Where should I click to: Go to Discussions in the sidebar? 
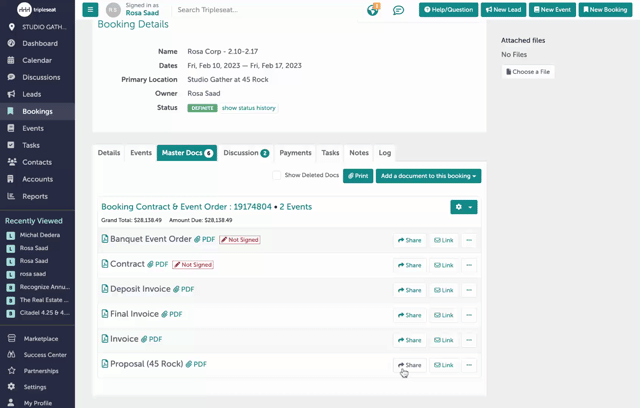pyautogui.click(x=41, y=77)
